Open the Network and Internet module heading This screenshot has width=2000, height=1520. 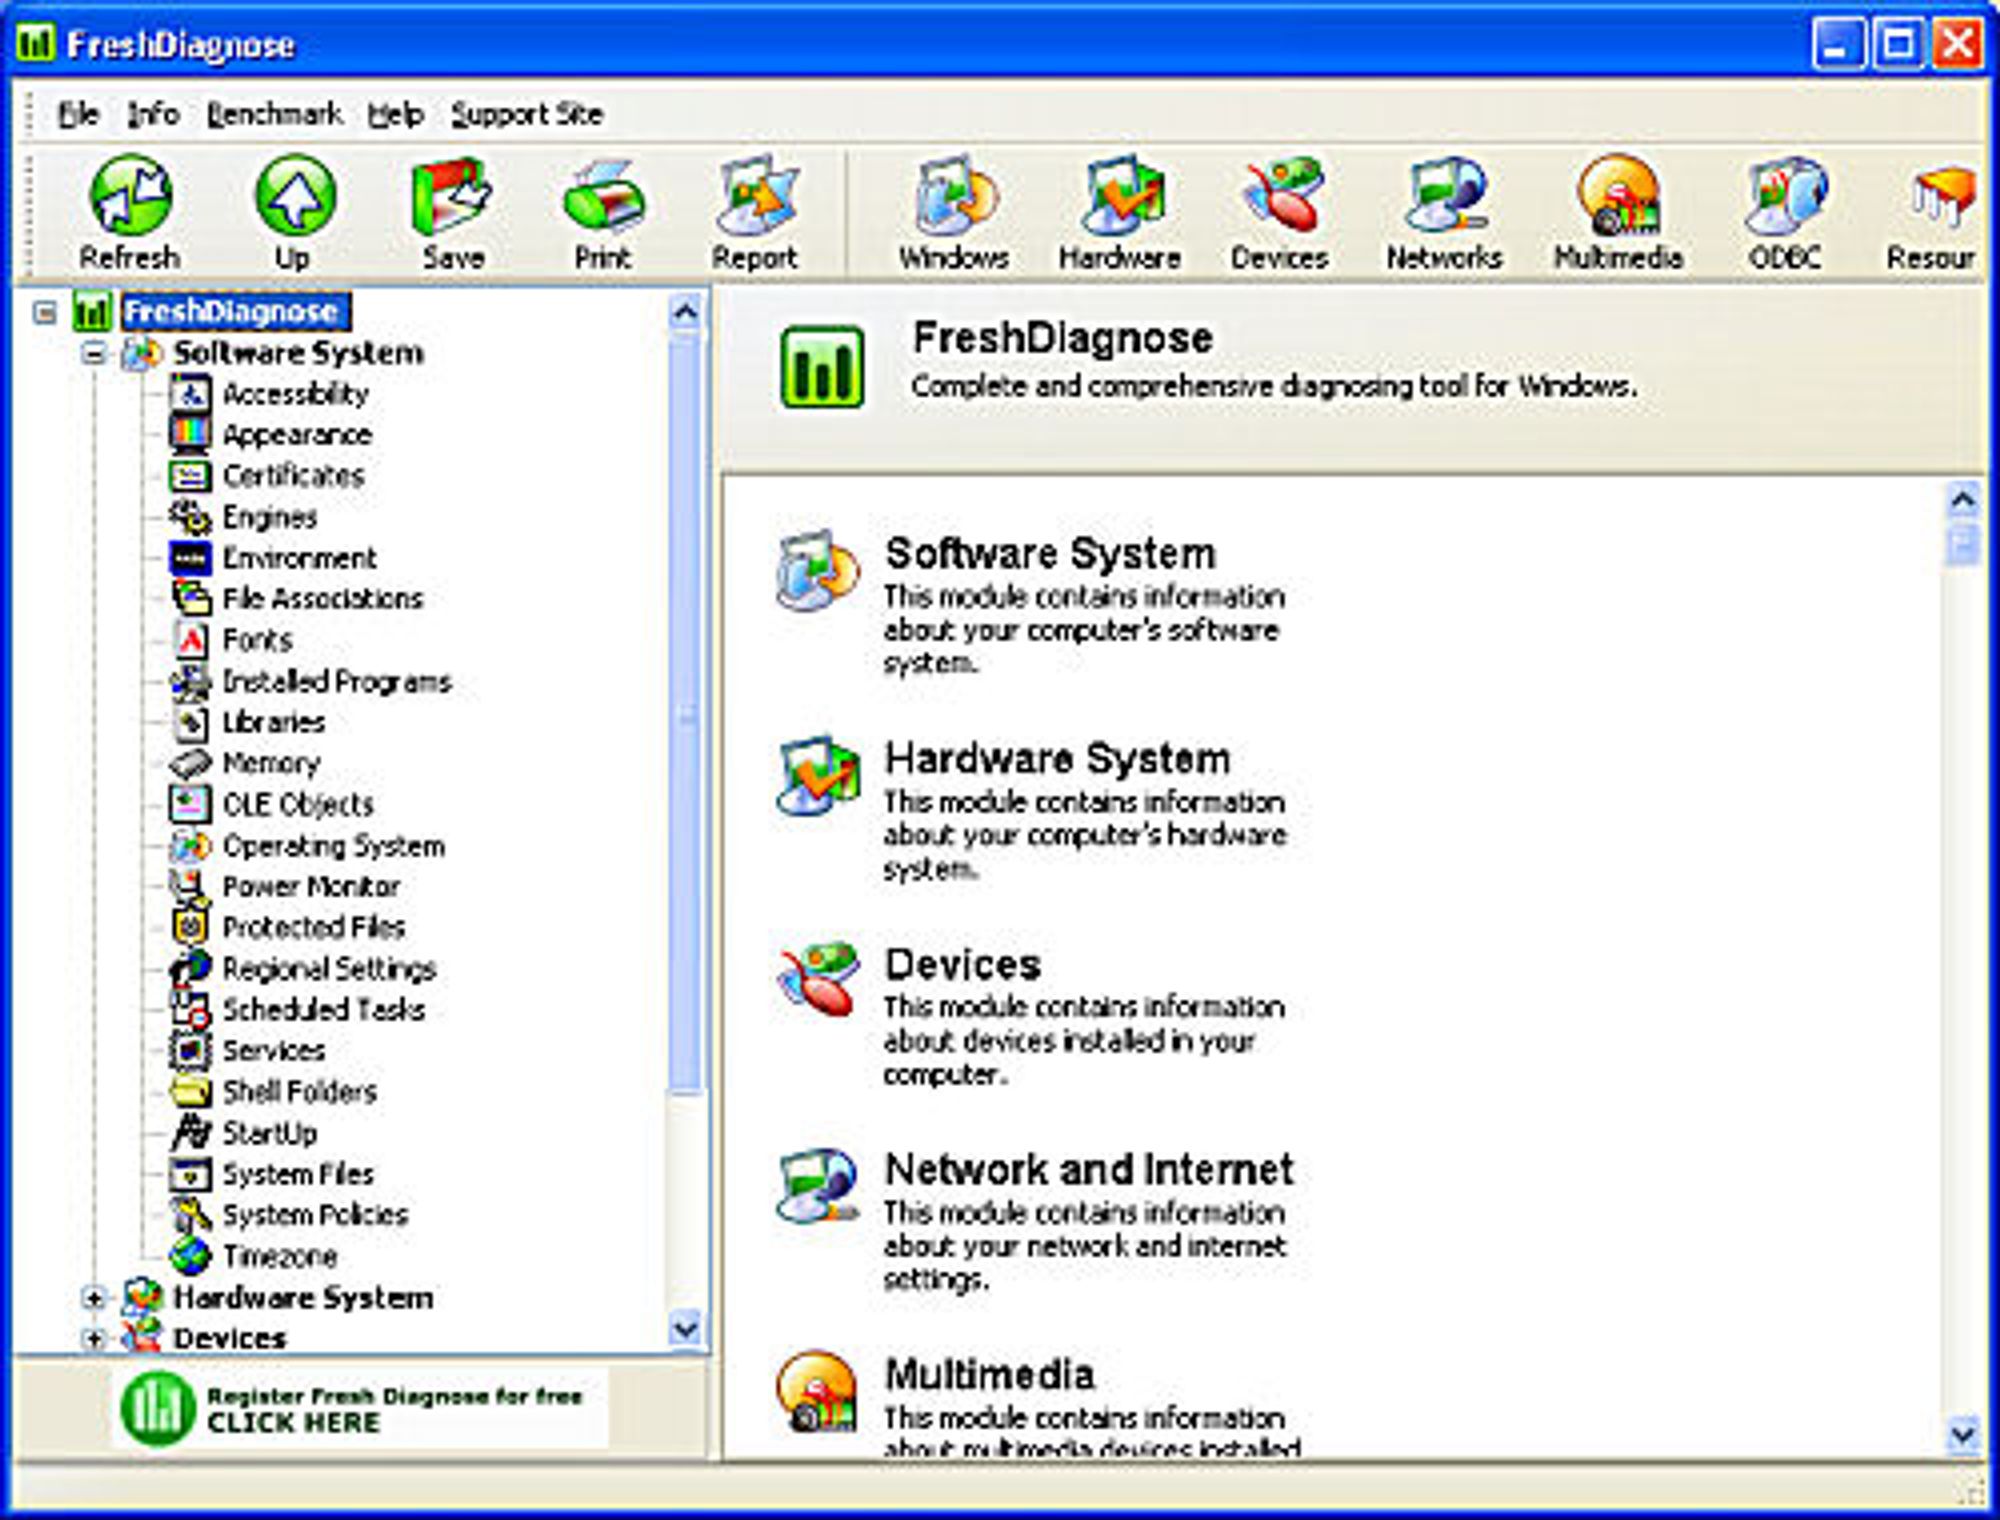pyautogui.click(x=1089, y=1169)
